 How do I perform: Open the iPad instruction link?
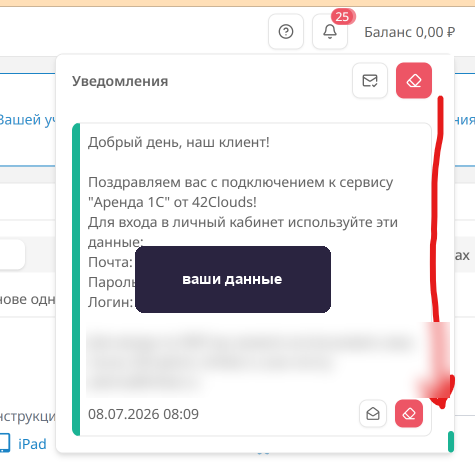(x=32, y=444)
